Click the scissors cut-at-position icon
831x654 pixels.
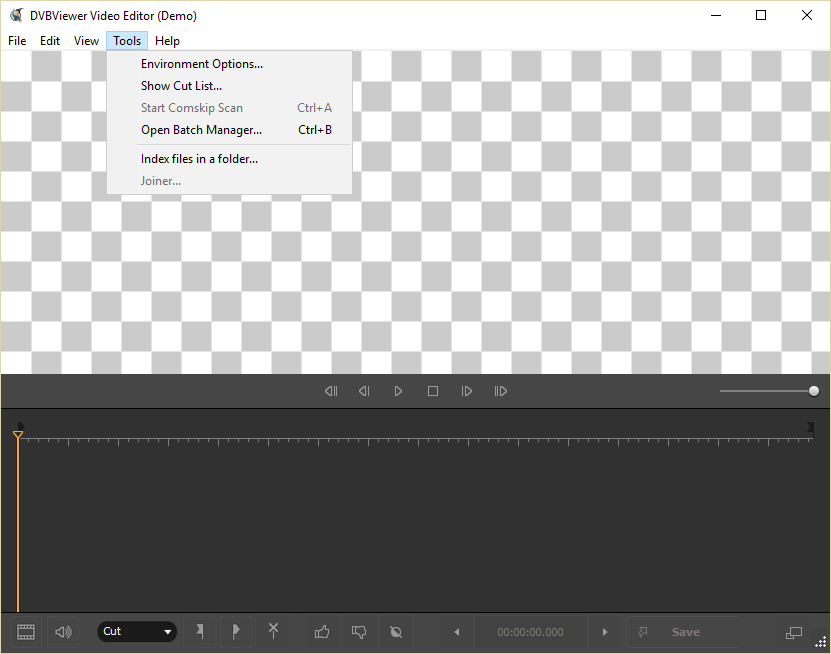click(x=273, y=631)
